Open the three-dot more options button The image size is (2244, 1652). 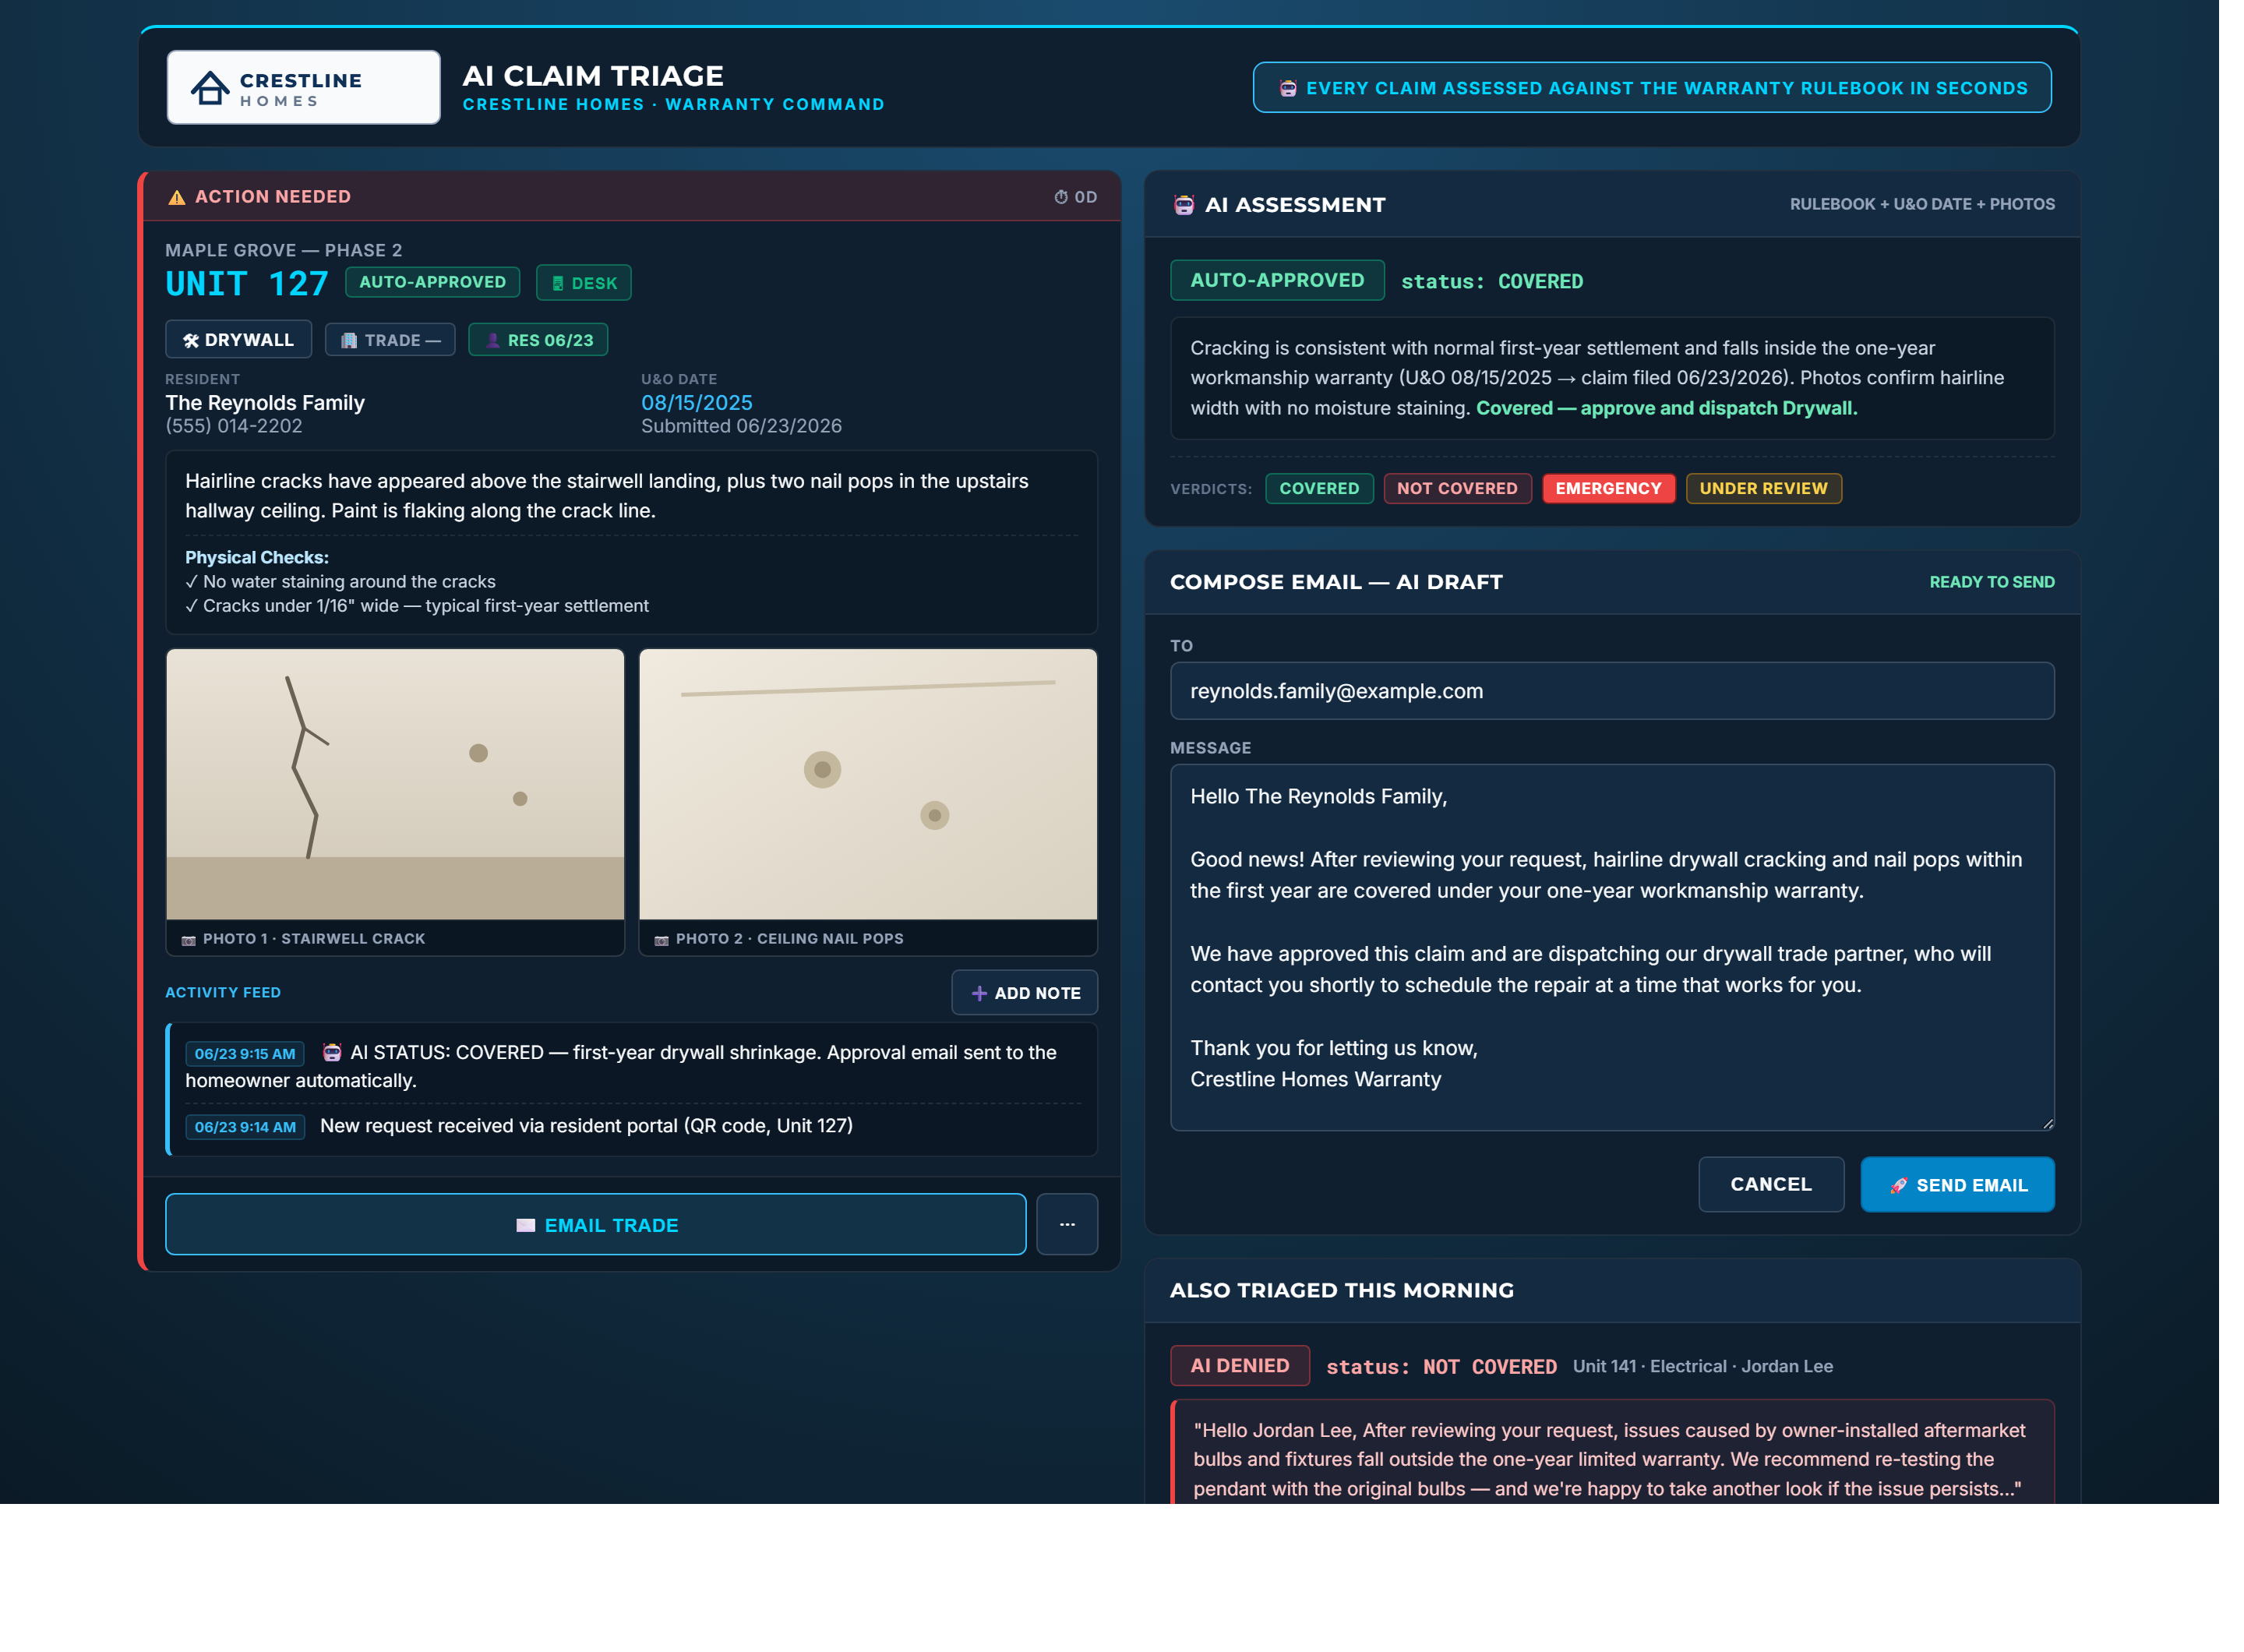pos(1067,1224)
